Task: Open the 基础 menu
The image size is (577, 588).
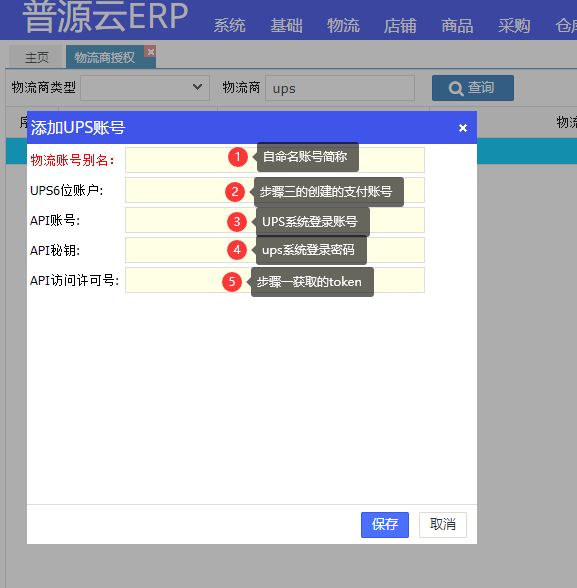Action: point(286,26)
